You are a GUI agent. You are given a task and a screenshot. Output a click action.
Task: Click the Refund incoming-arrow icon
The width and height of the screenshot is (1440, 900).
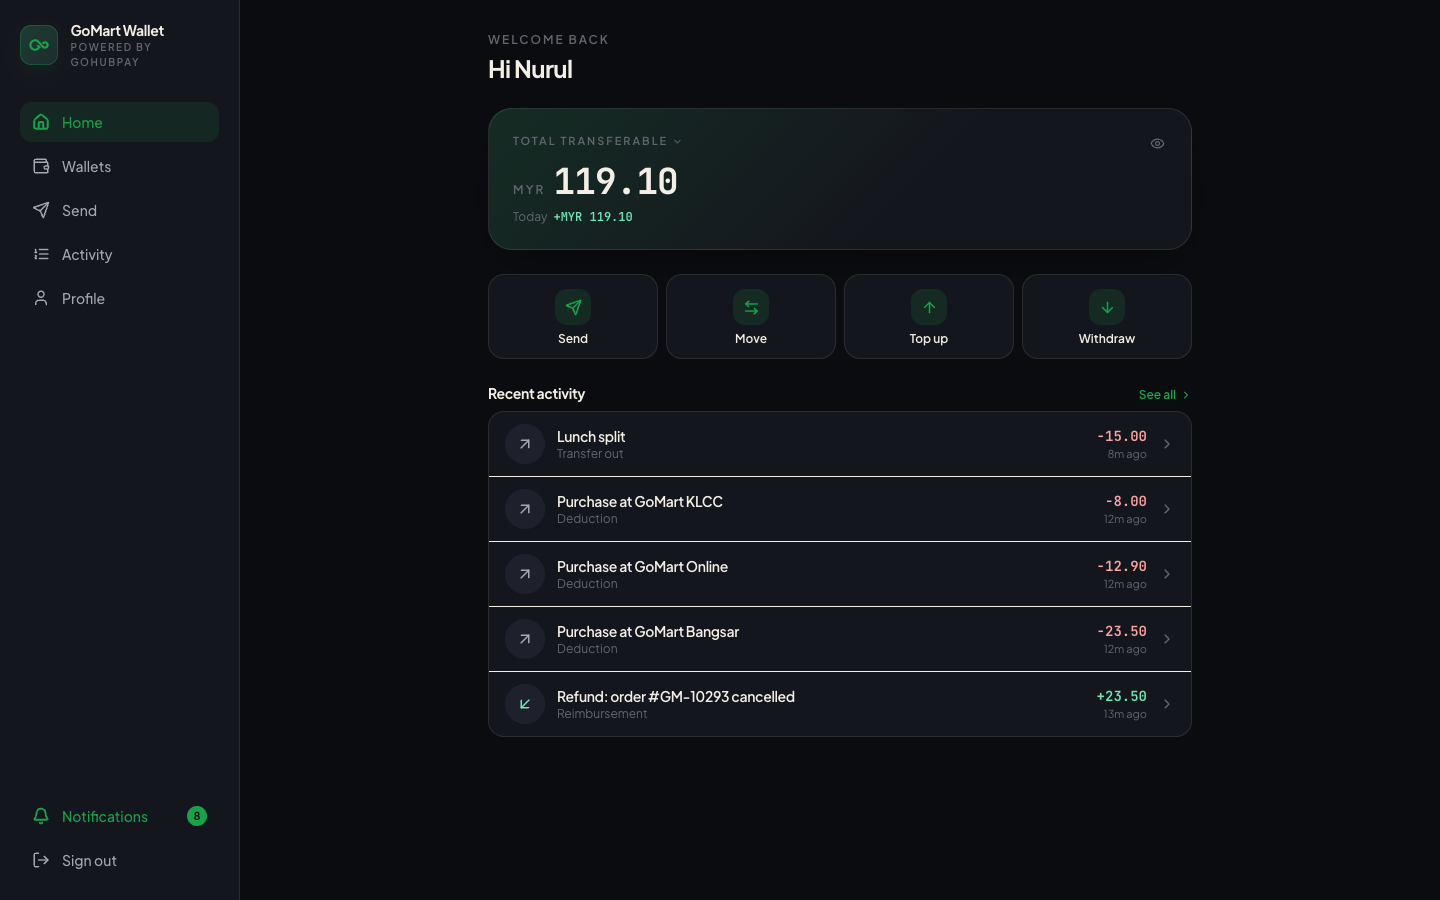tap(525, 704)
